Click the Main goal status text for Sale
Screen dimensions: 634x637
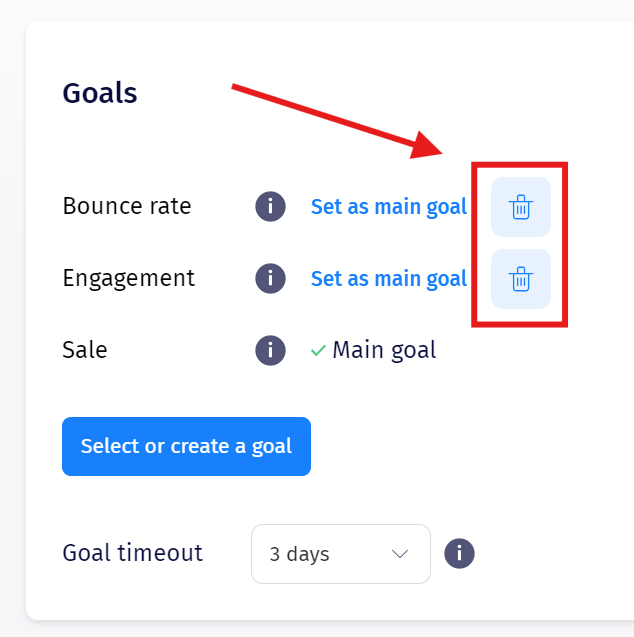pyautogui.click(x=384, y=350)
